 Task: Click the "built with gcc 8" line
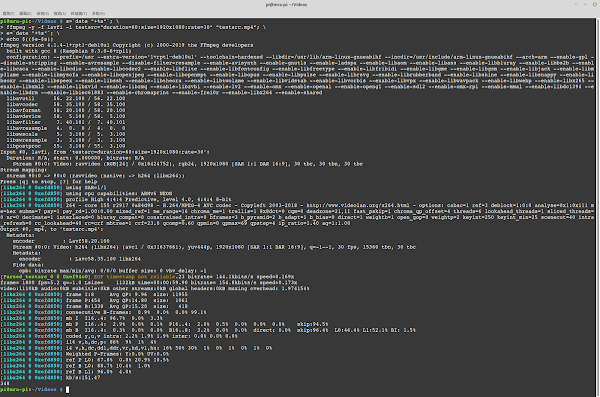[x=69, y=51]
